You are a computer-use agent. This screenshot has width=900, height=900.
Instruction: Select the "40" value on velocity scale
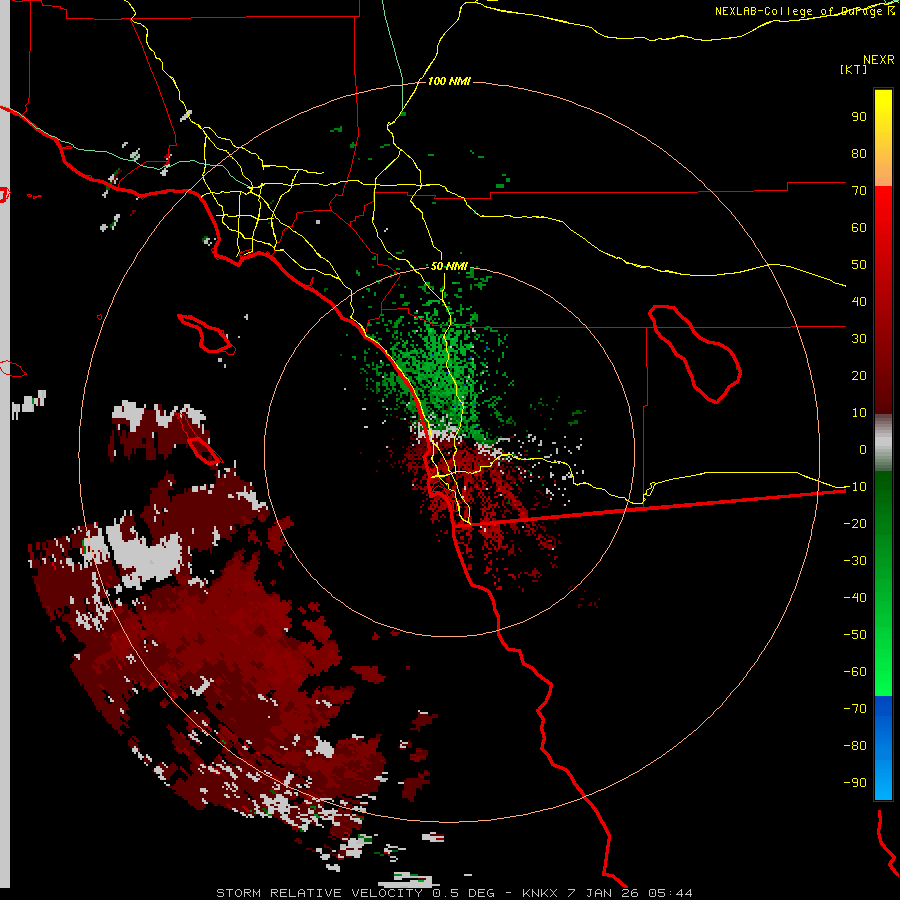(859, 302)
